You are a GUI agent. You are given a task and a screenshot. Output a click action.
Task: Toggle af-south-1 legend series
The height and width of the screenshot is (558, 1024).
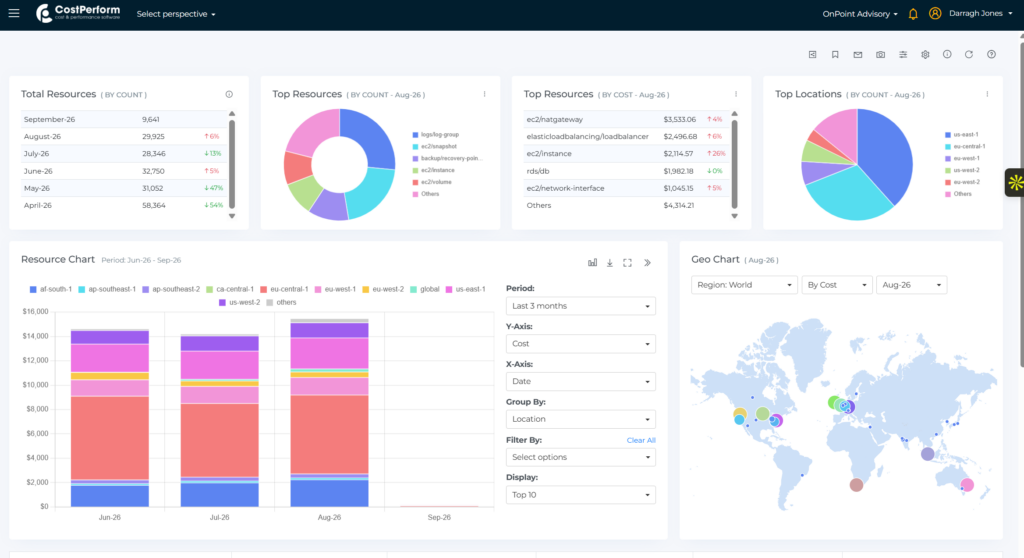[x=50, y=289]
